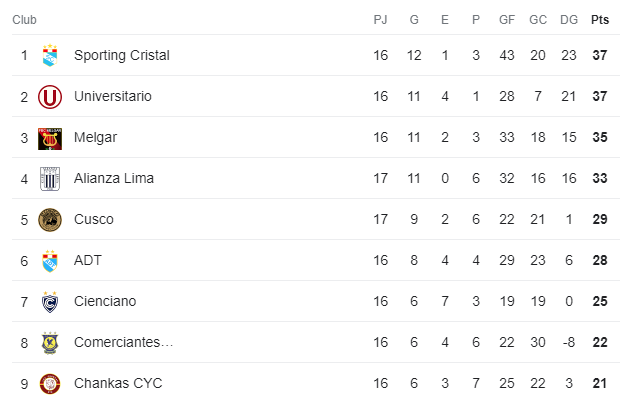Click the Sporting Cristal club crest
This screenshot has height=402, width=620.
coord(50,56)
